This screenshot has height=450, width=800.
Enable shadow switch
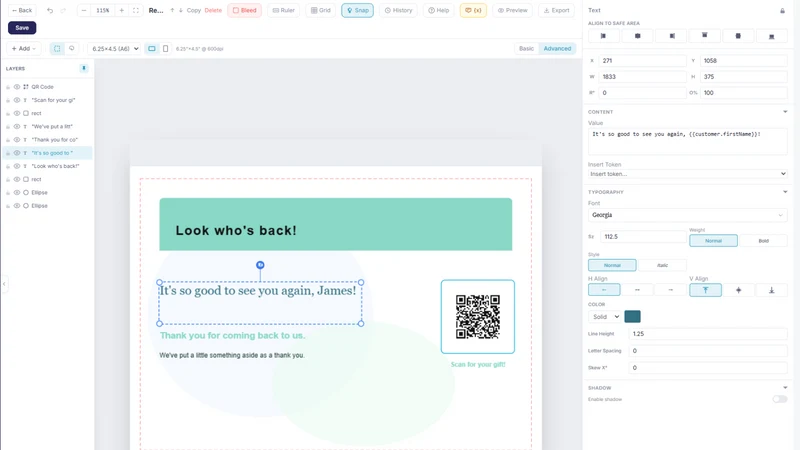[x=780, y=399]
